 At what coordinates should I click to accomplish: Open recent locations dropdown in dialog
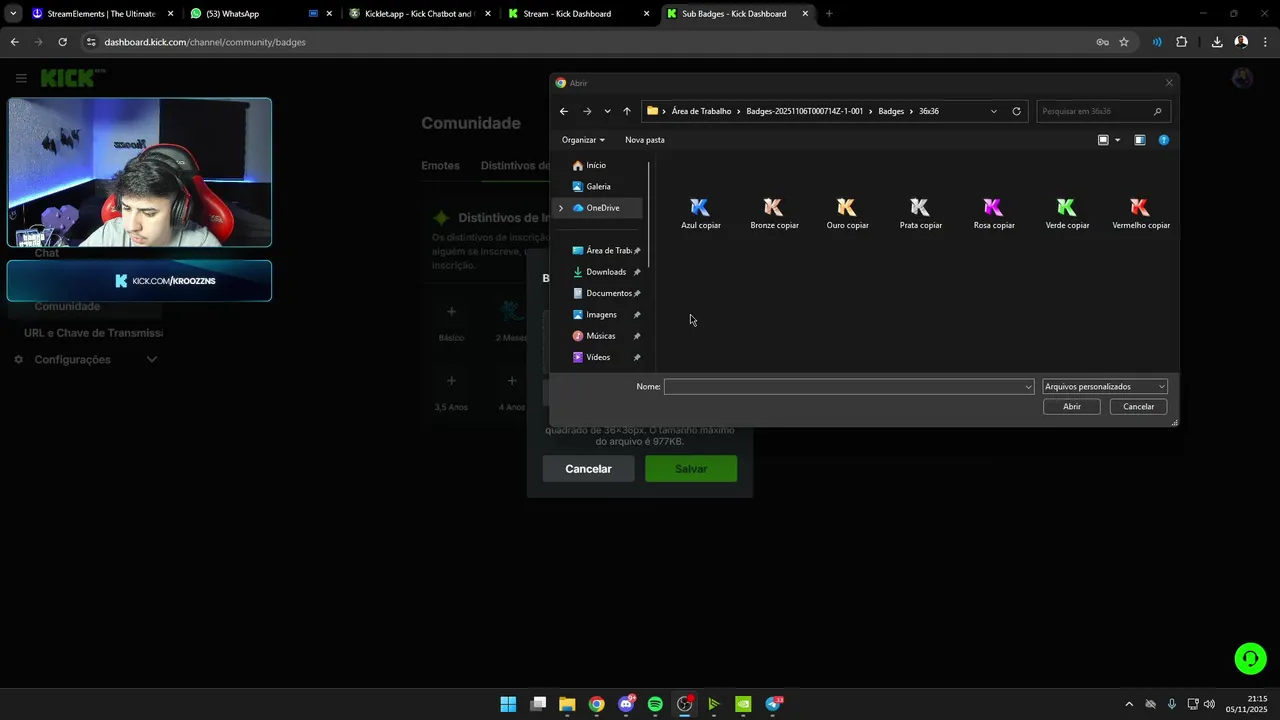click(607, 111)
